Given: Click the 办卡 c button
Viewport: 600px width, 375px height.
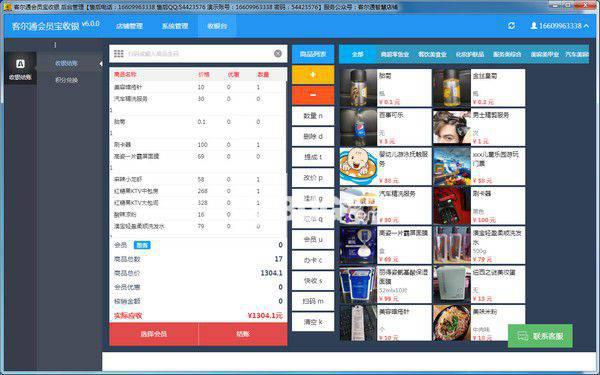Looking at the screenshot, I should click(313, 260).
